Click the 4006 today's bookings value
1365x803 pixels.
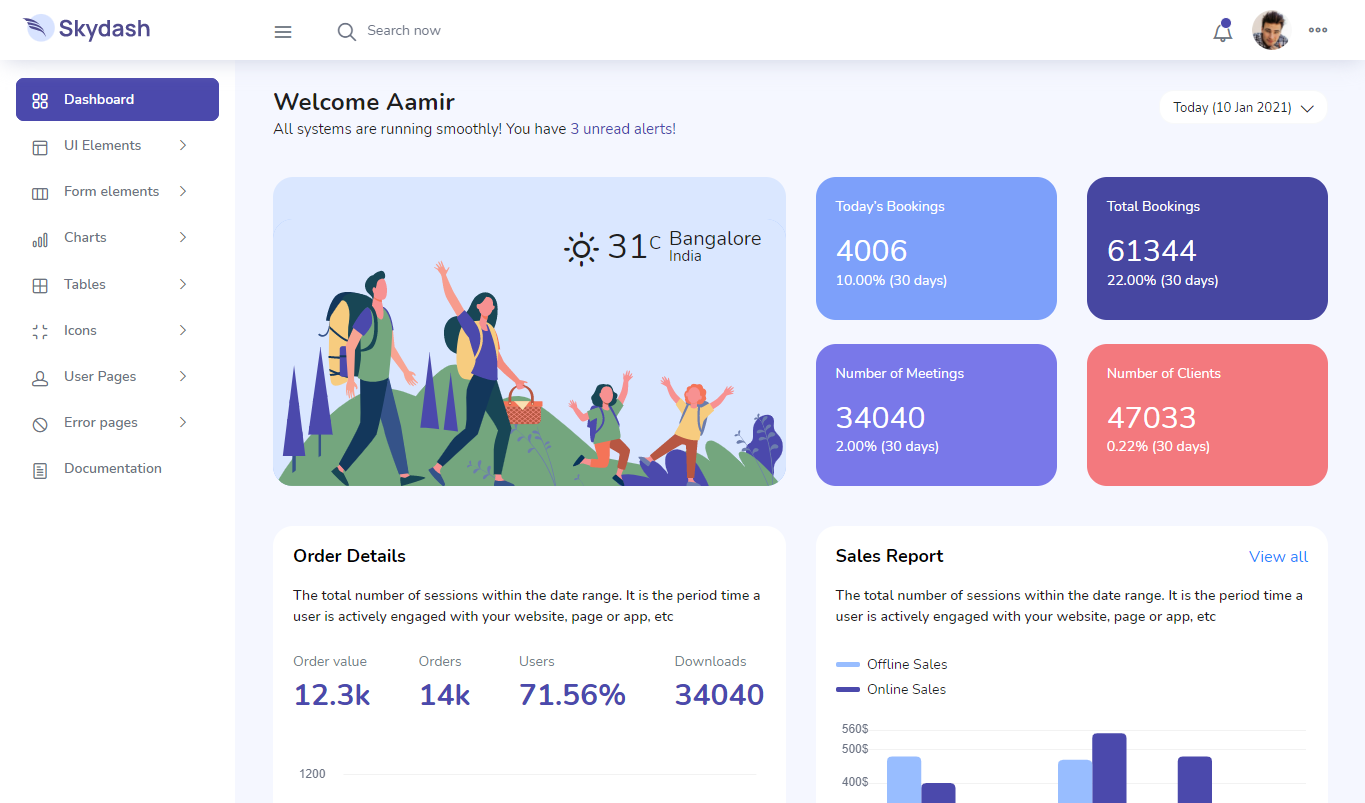coord(871,250)
